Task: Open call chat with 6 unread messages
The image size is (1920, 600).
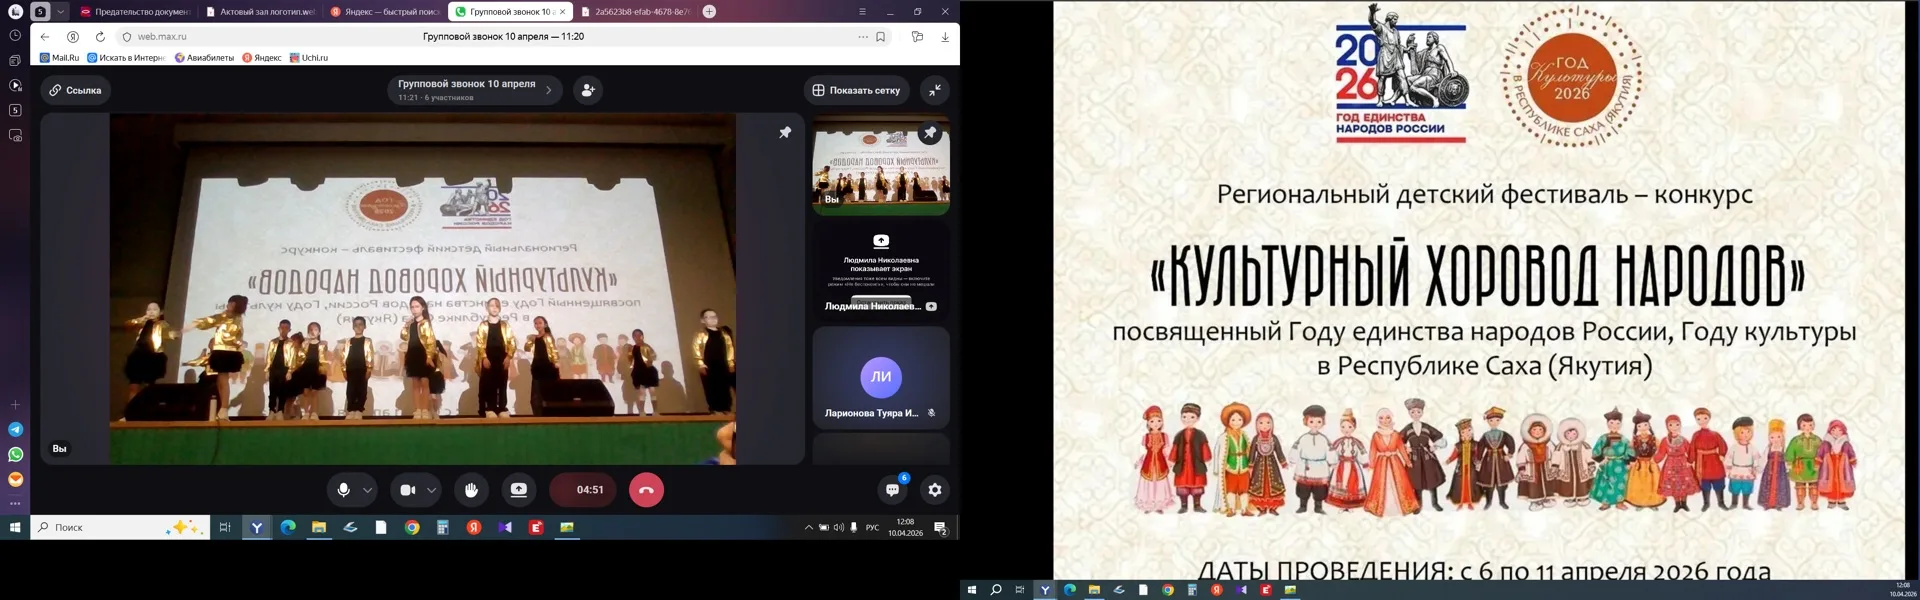Action: (x=892, y=490)
